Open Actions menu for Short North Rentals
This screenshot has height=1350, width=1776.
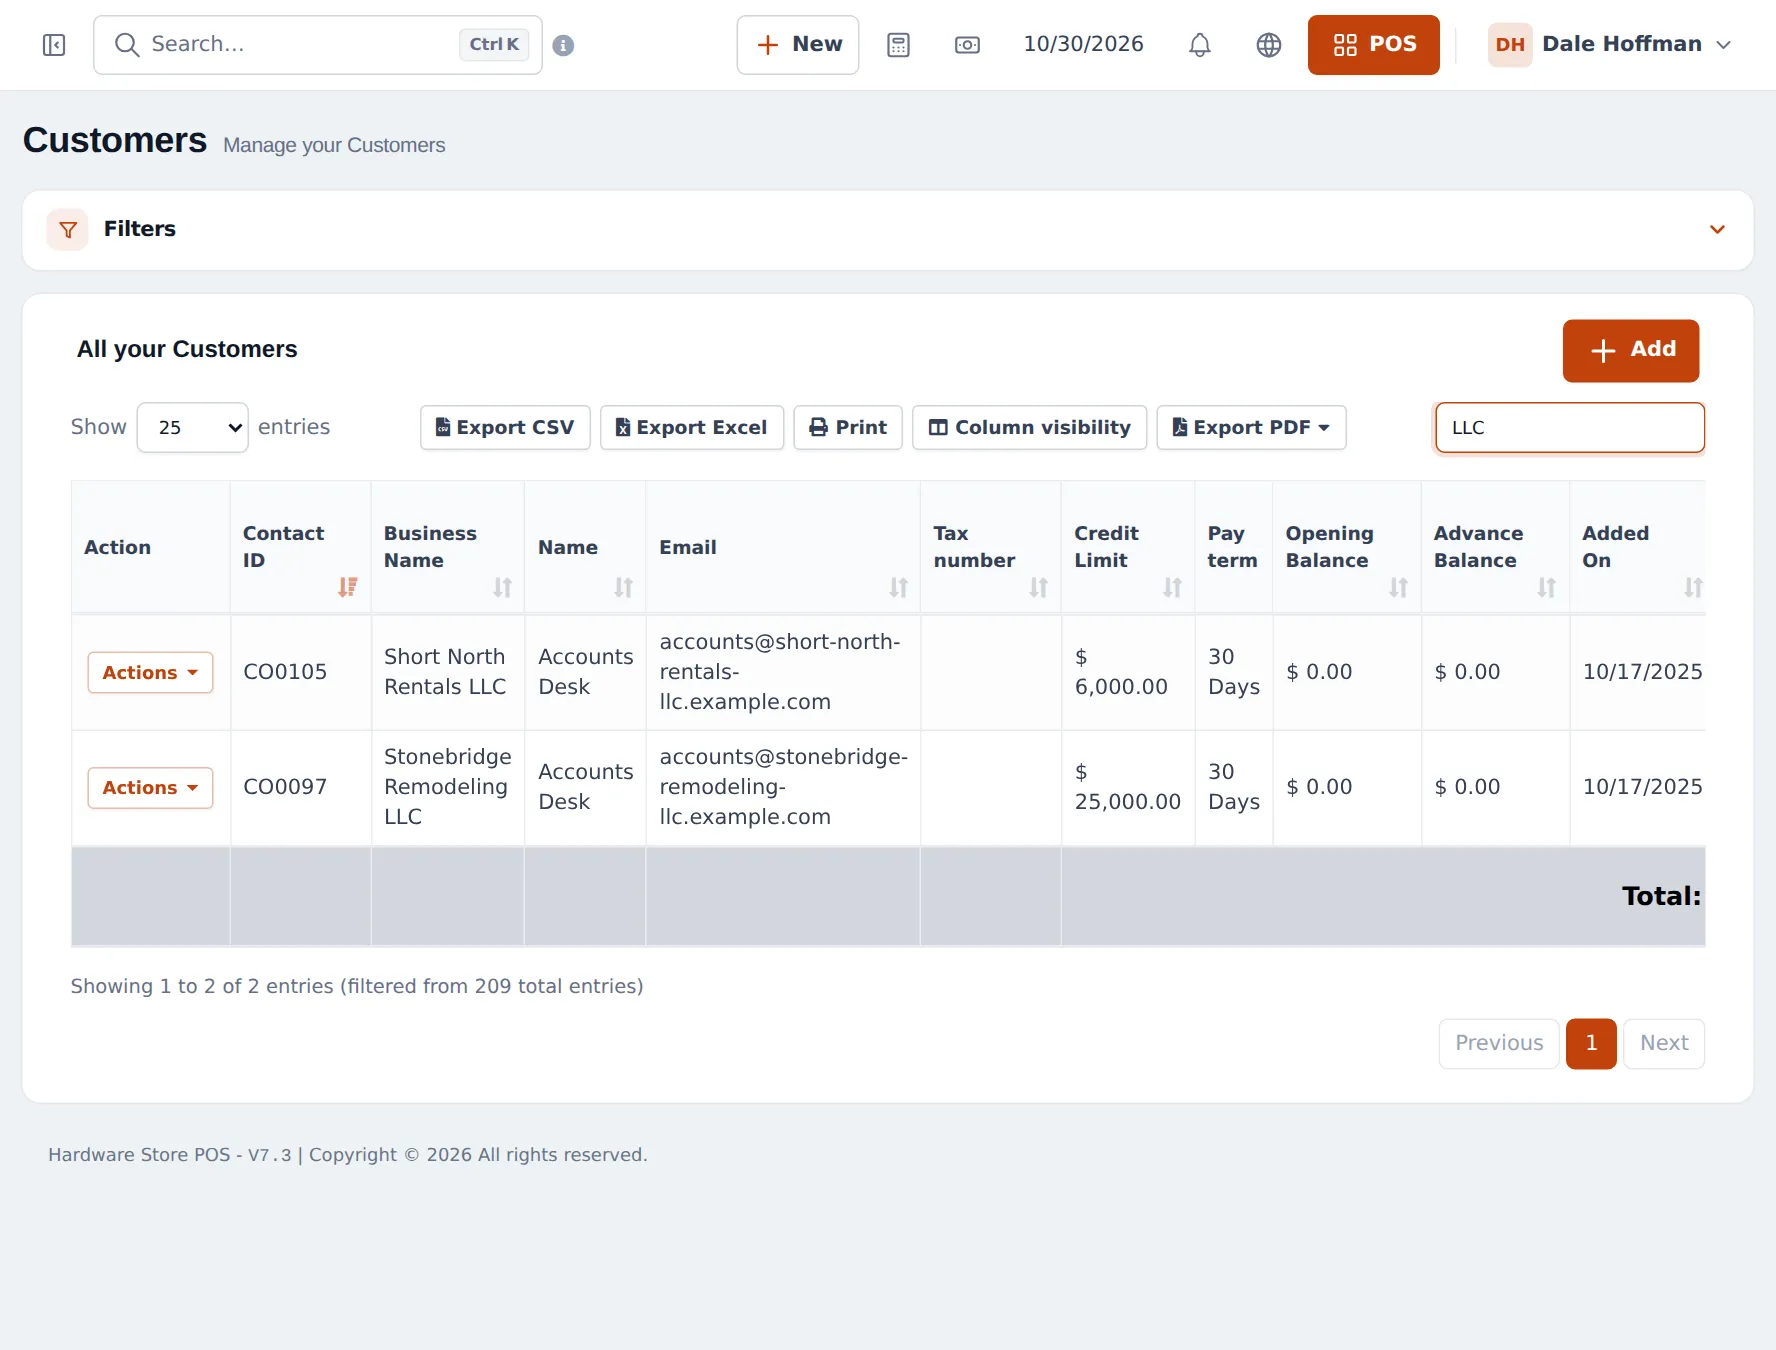pyautogui.click(x=150, y=673)
